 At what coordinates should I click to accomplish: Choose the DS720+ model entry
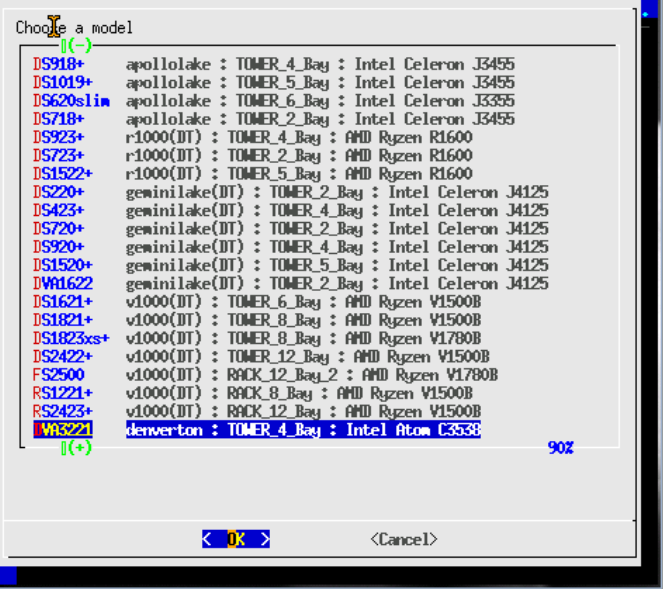[x=291, y=228]
